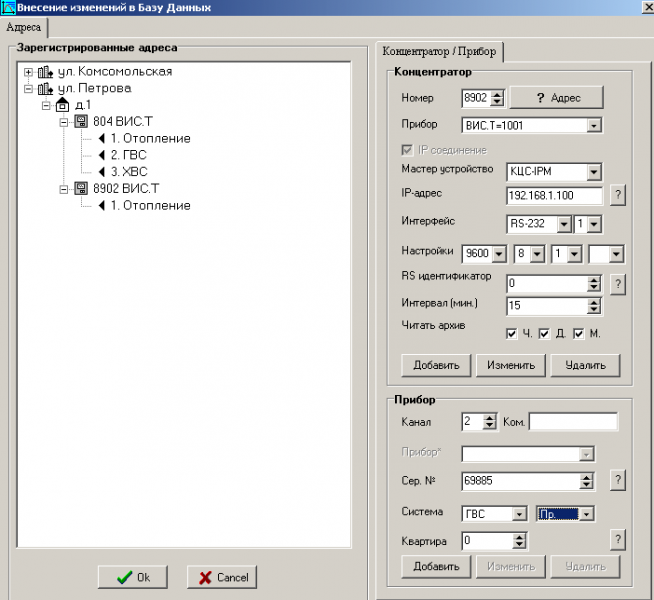654x600 pixels.
Task: Select the ул. Комсомольская street label
Action: pos(115,72)
